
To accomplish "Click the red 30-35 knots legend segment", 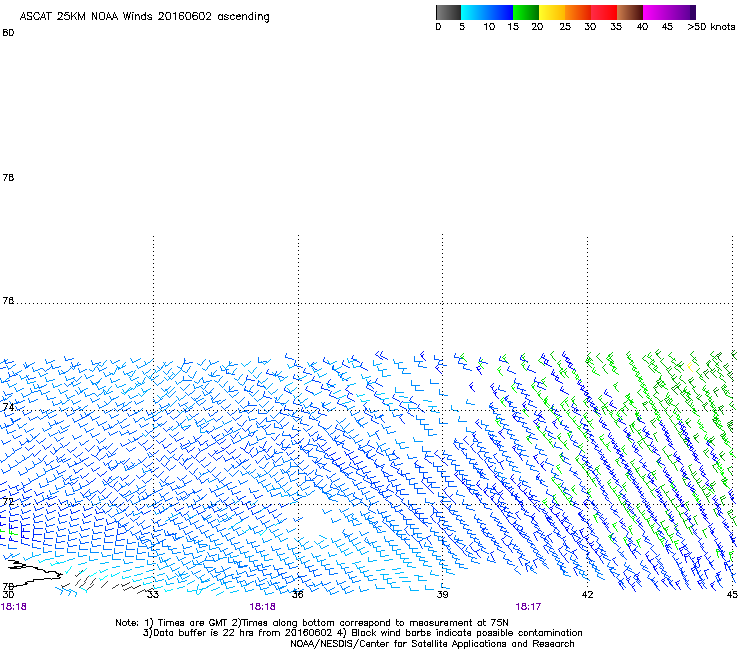I will point(604,12).
